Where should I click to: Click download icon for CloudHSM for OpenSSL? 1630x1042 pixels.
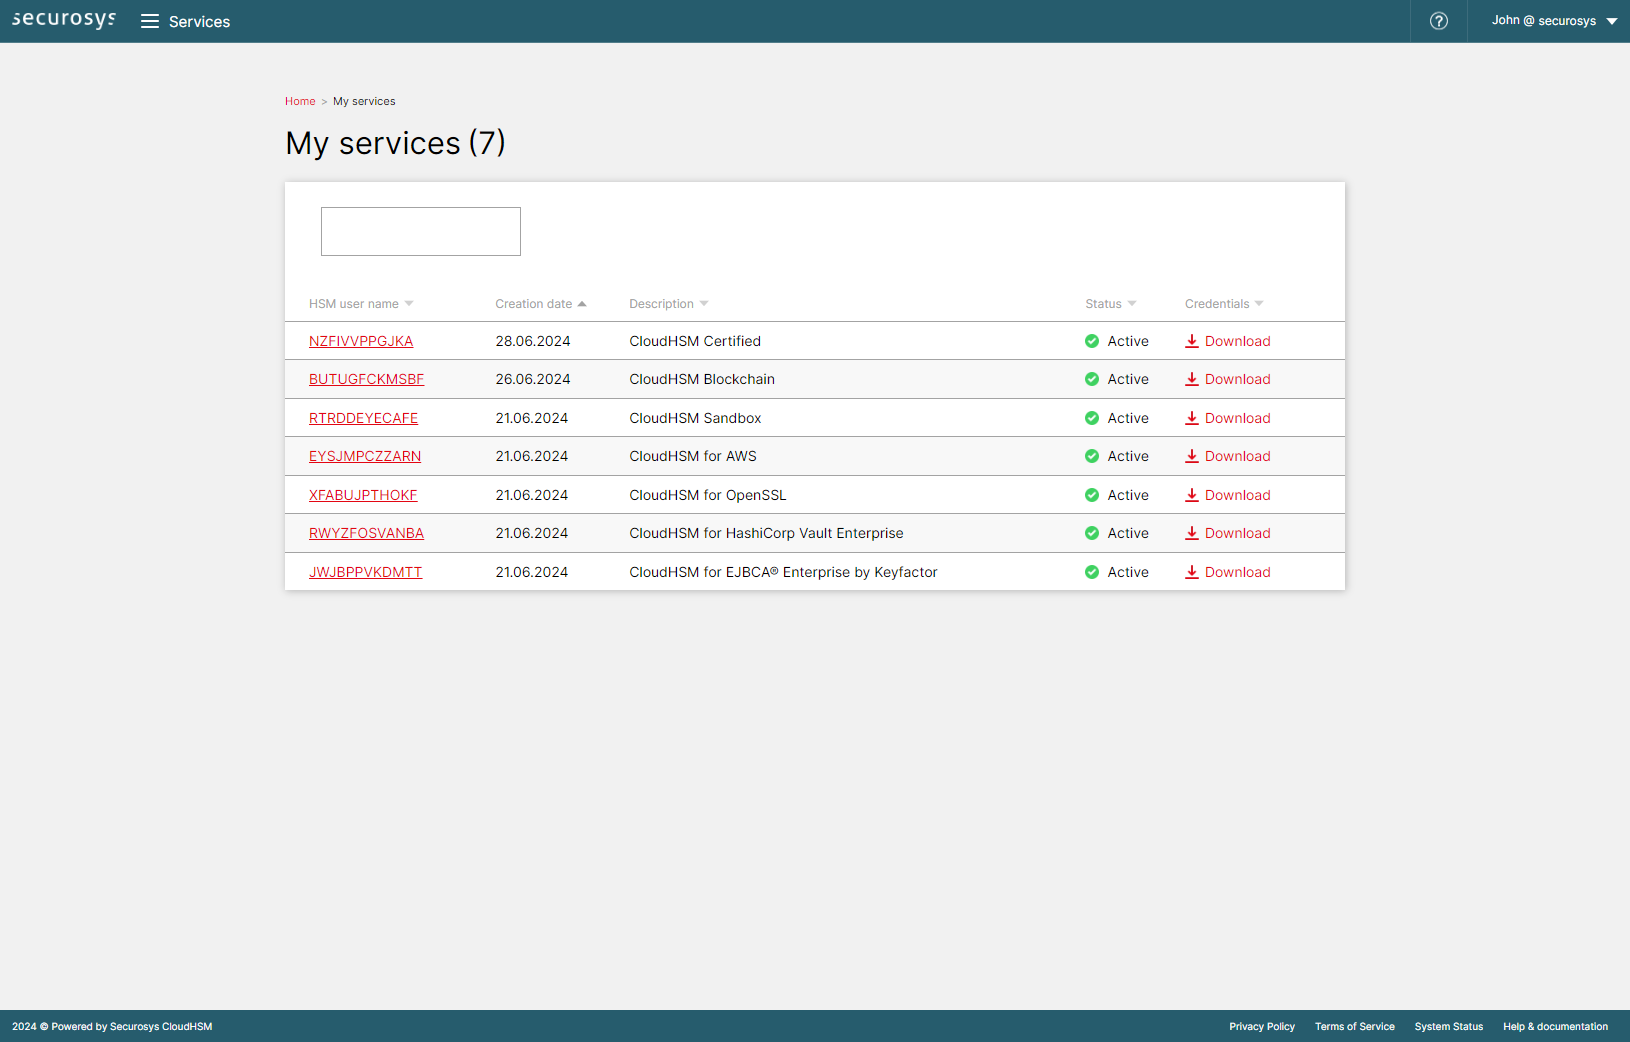tap(1191, 495)
